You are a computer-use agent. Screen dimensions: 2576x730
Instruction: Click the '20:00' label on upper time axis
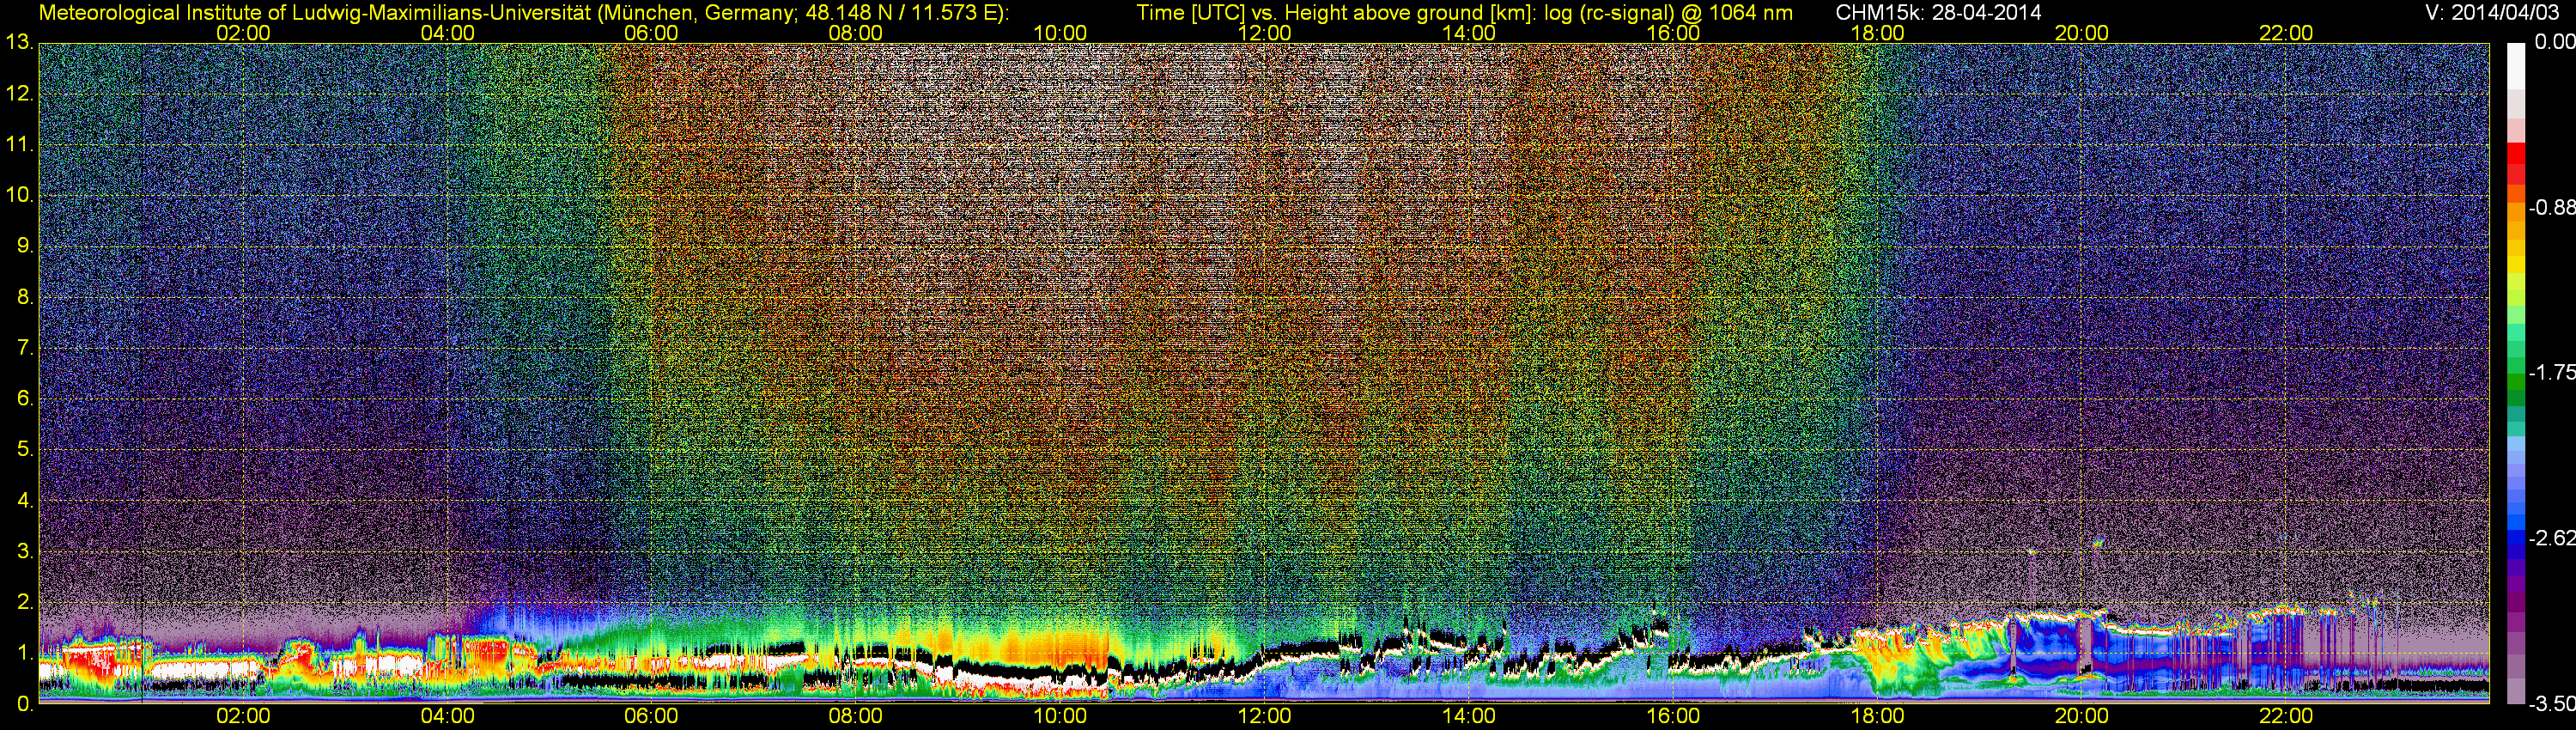click(2082, 33)
